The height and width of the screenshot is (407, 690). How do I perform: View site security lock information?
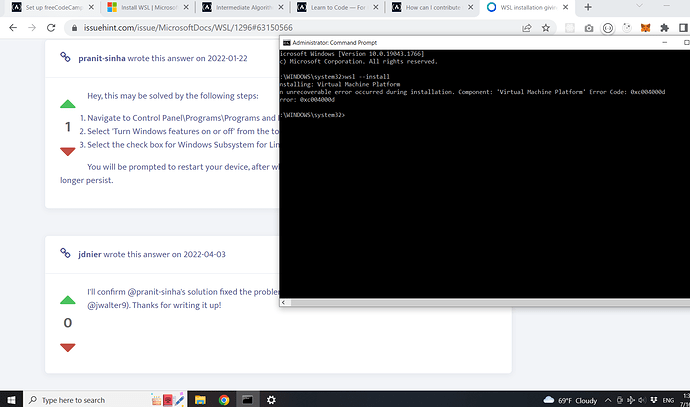tap(74, 28)
